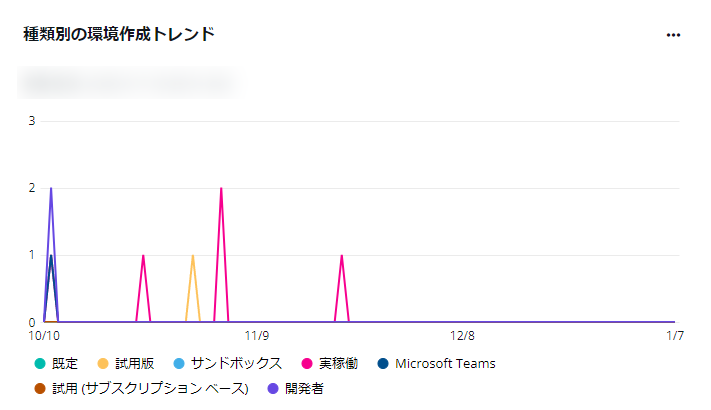This screenshot has width=711, height=410.
Task: Toggle the 開発者 series label
Action: click(x=304, y=388)
